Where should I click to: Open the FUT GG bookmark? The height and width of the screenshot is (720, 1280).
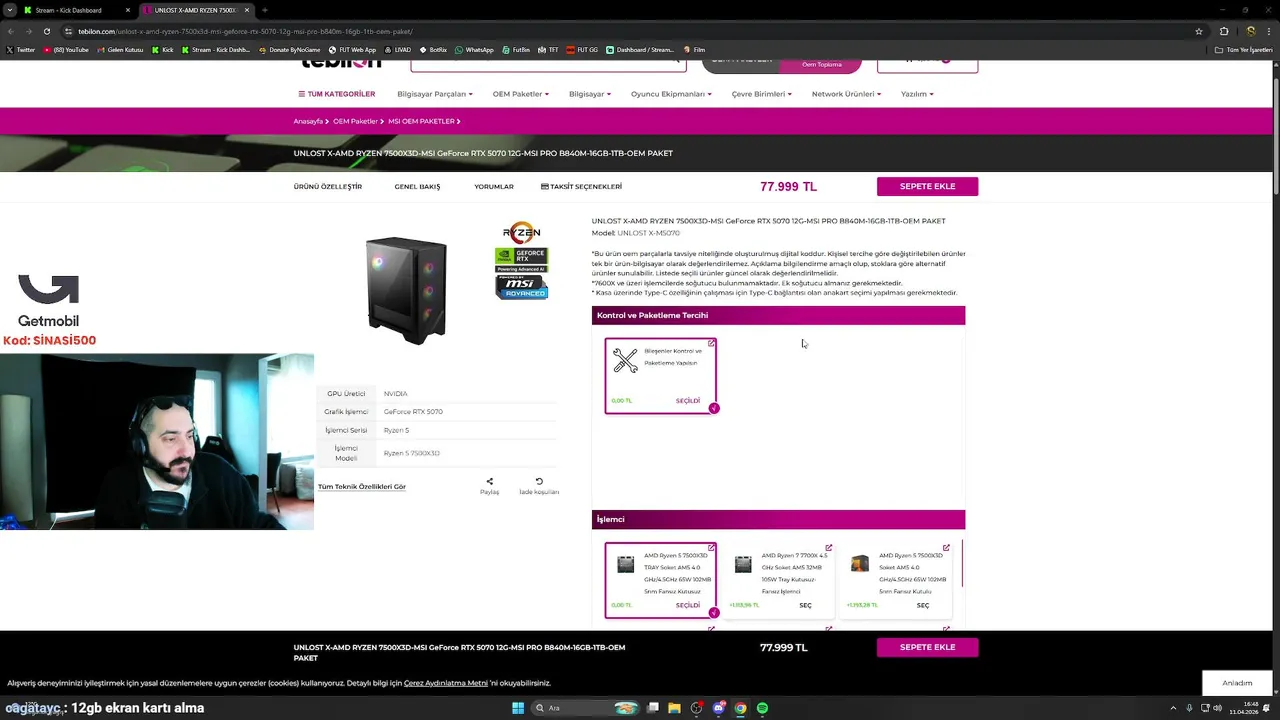click(x=581, y=49)
